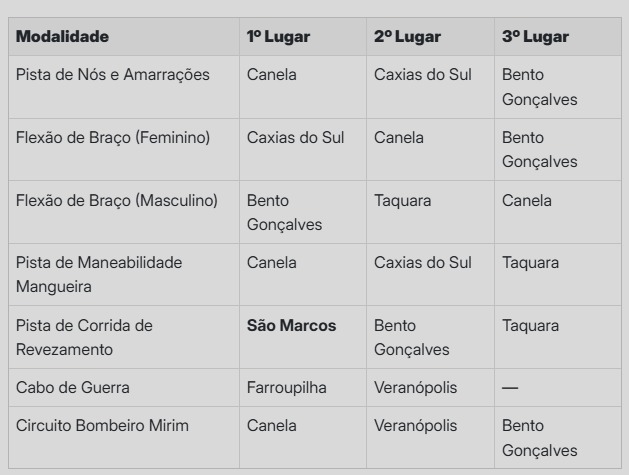Click the Farroupilha first place cell
629x475 pixels.
coord(286,388)
